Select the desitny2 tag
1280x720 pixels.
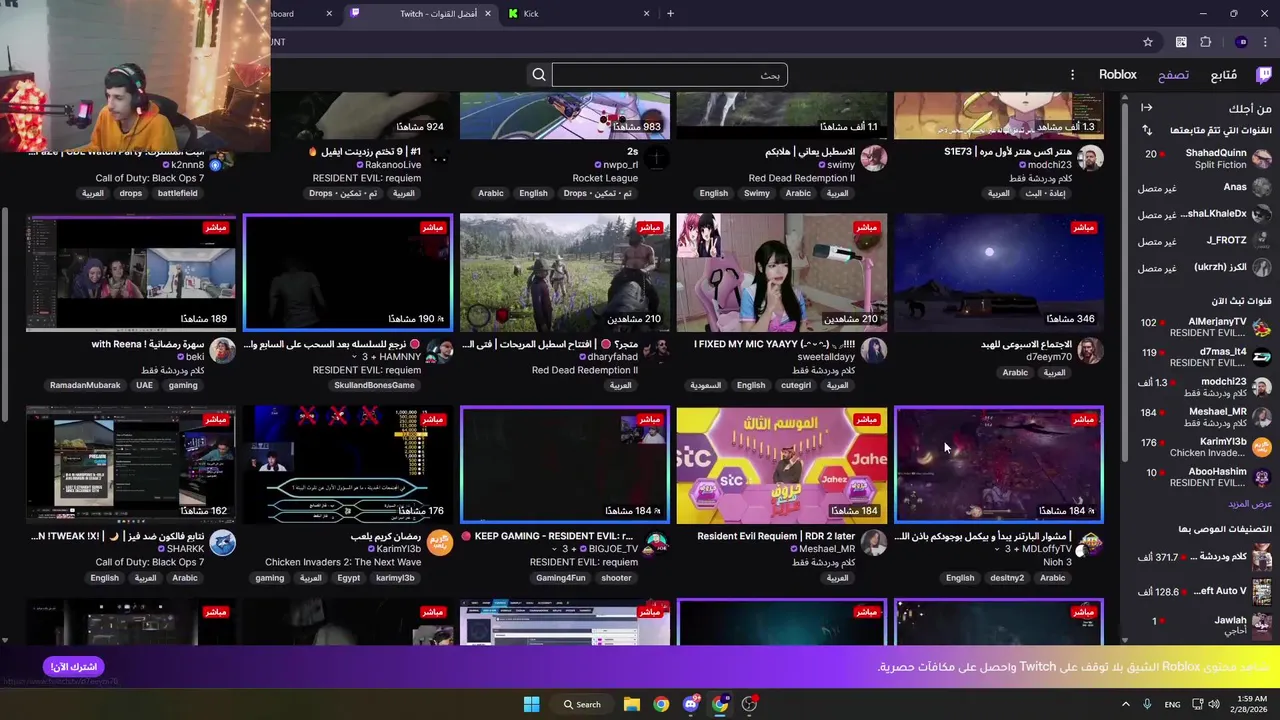(1007, 578)
